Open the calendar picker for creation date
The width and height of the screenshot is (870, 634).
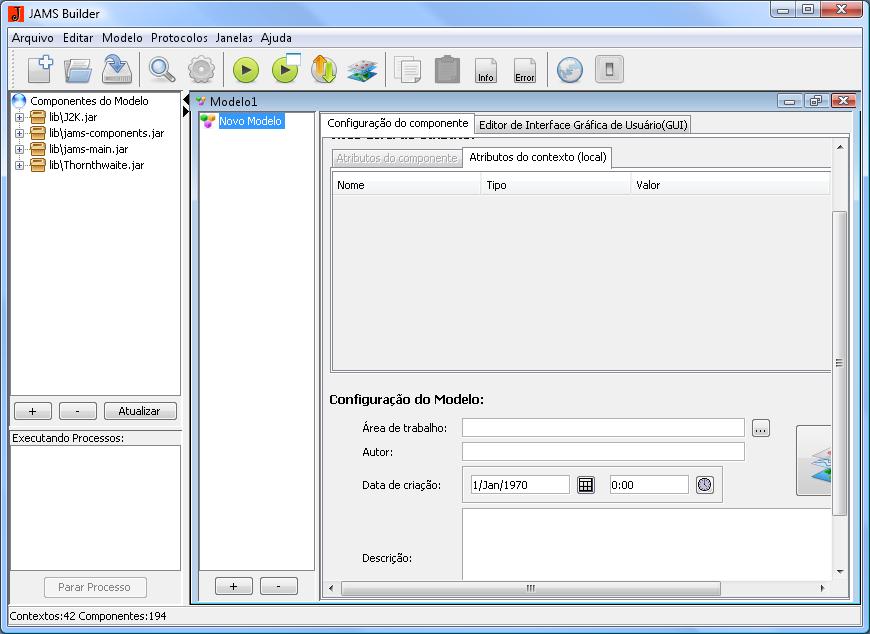pos(586,484)
